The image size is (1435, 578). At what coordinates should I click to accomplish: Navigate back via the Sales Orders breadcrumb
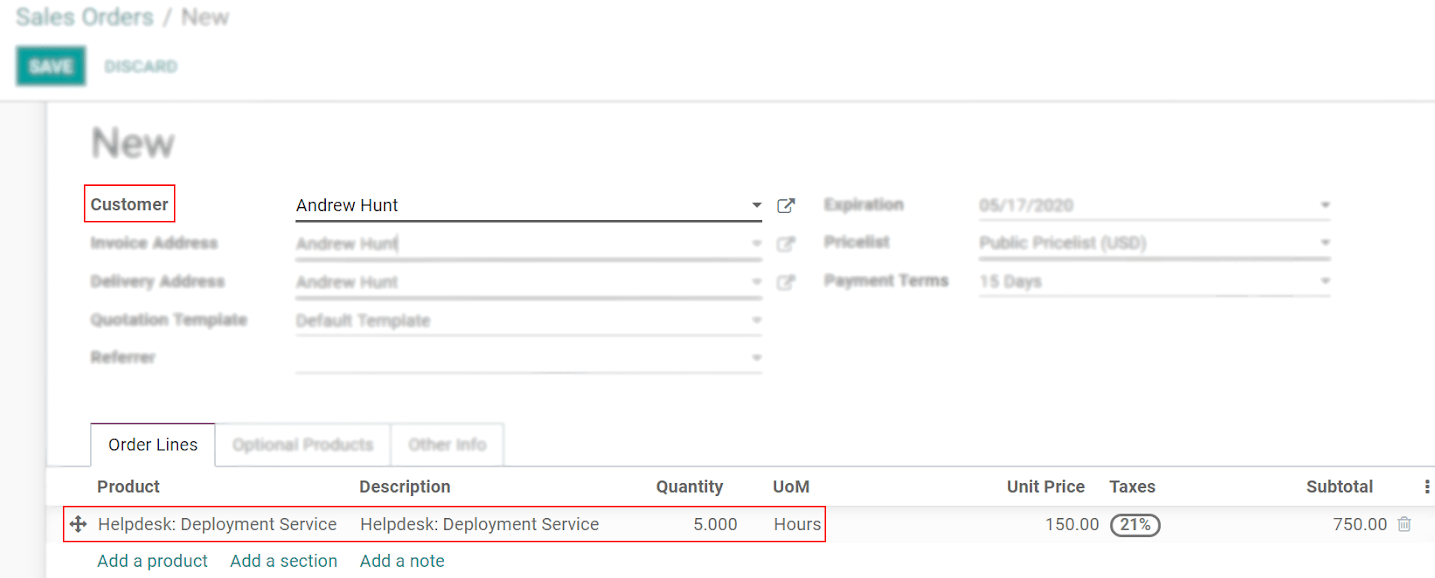pos(84,16)
